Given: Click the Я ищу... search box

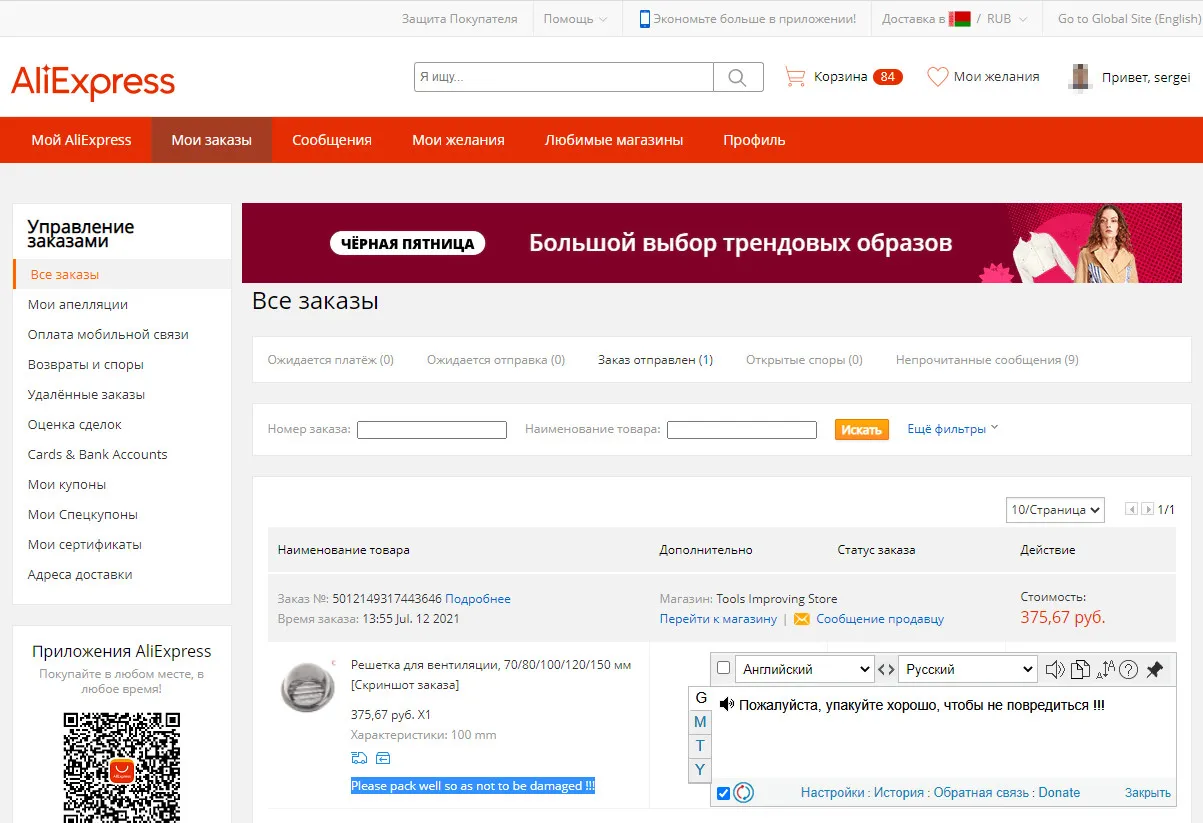Looking at the screenshot, I should pyautogui.click(x=564, y=77).
